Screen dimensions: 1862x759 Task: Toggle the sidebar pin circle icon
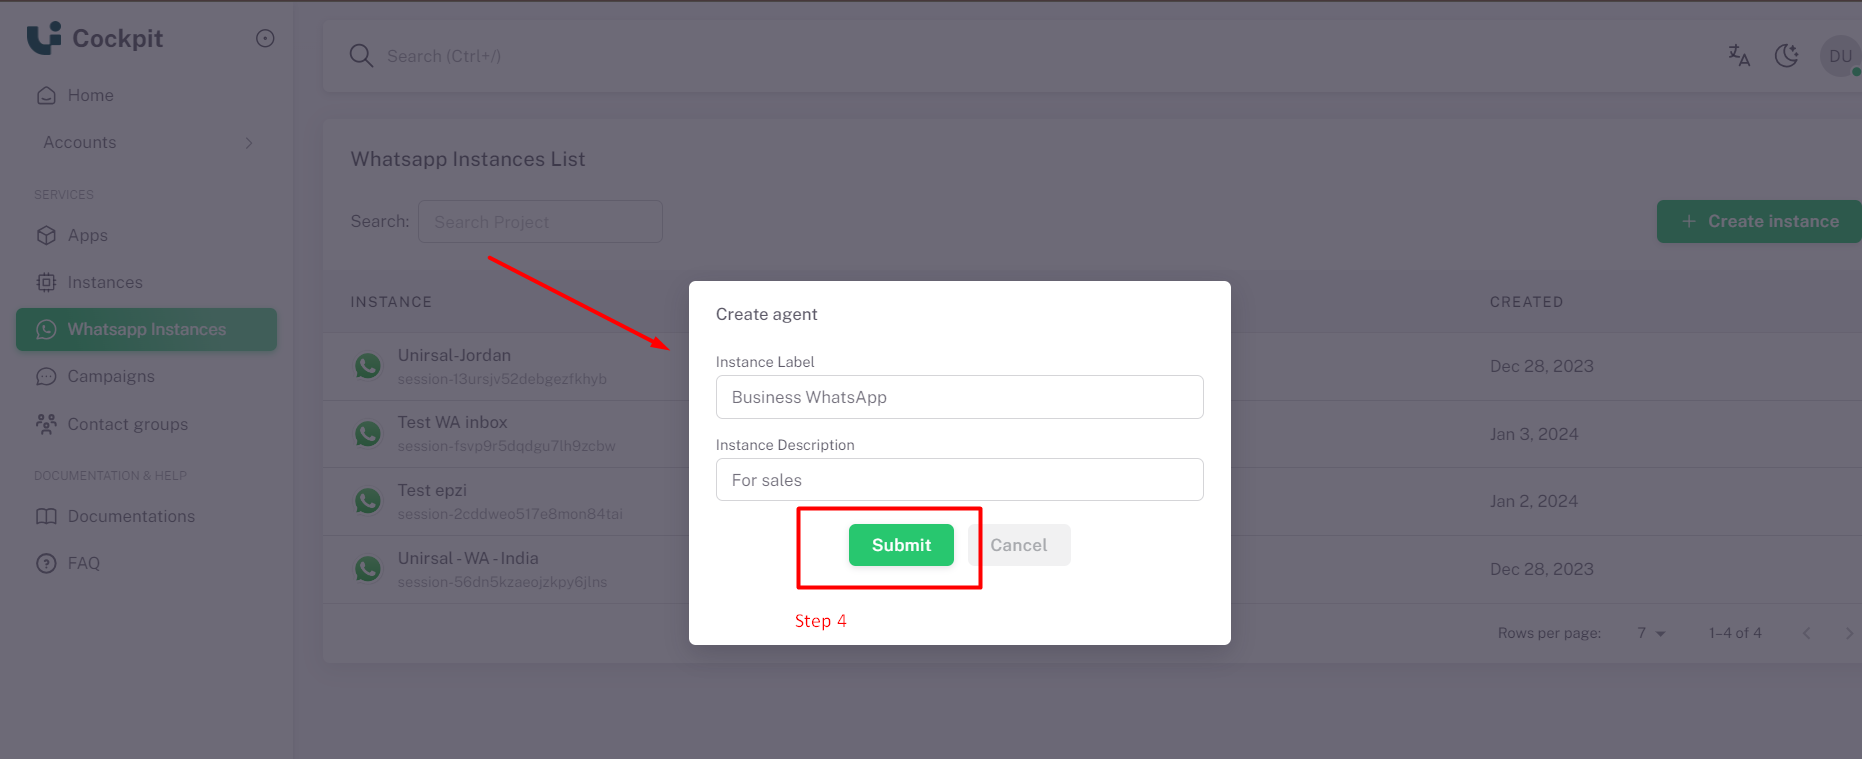265,38
